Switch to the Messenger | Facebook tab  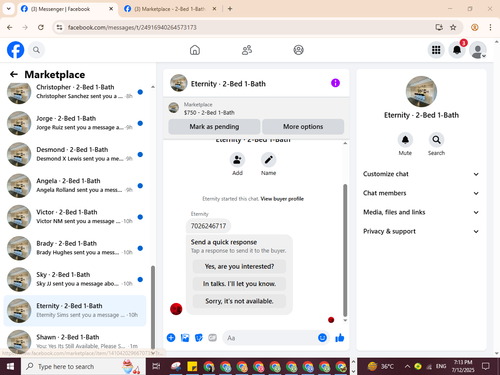pyautogui.click(x=66, y=9)
